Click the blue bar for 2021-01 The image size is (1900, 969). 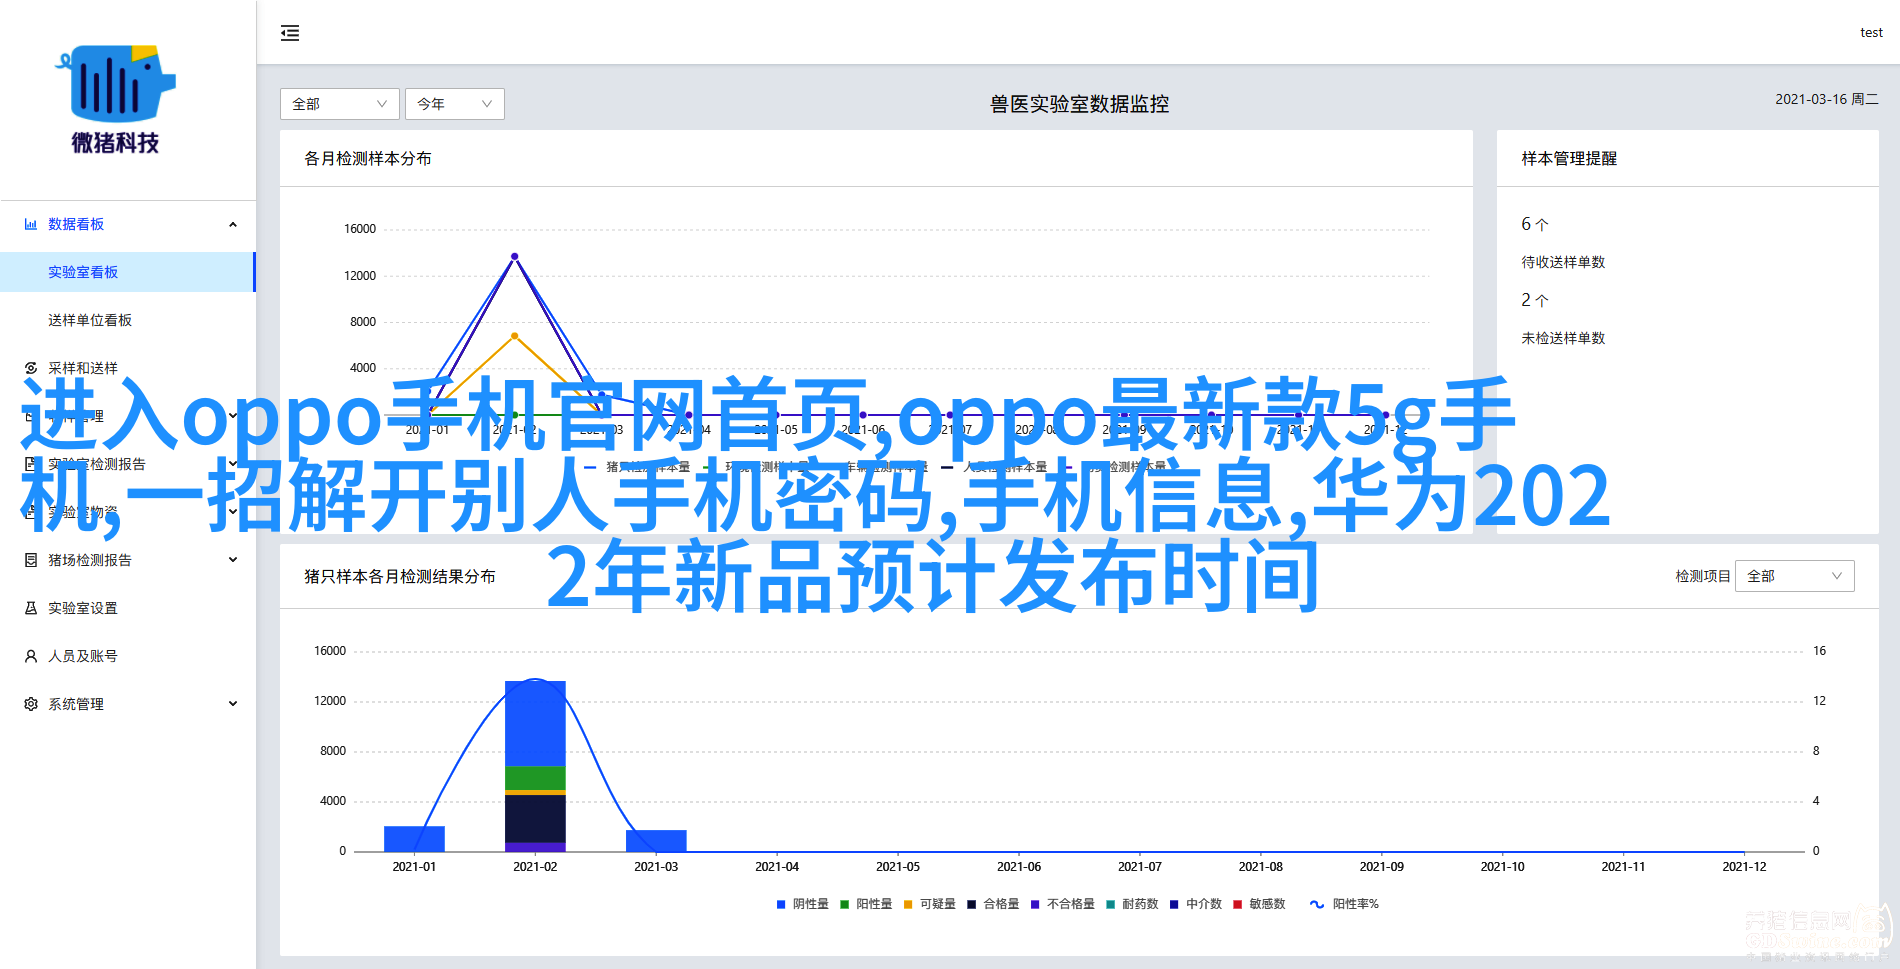[x=414, y=839]
